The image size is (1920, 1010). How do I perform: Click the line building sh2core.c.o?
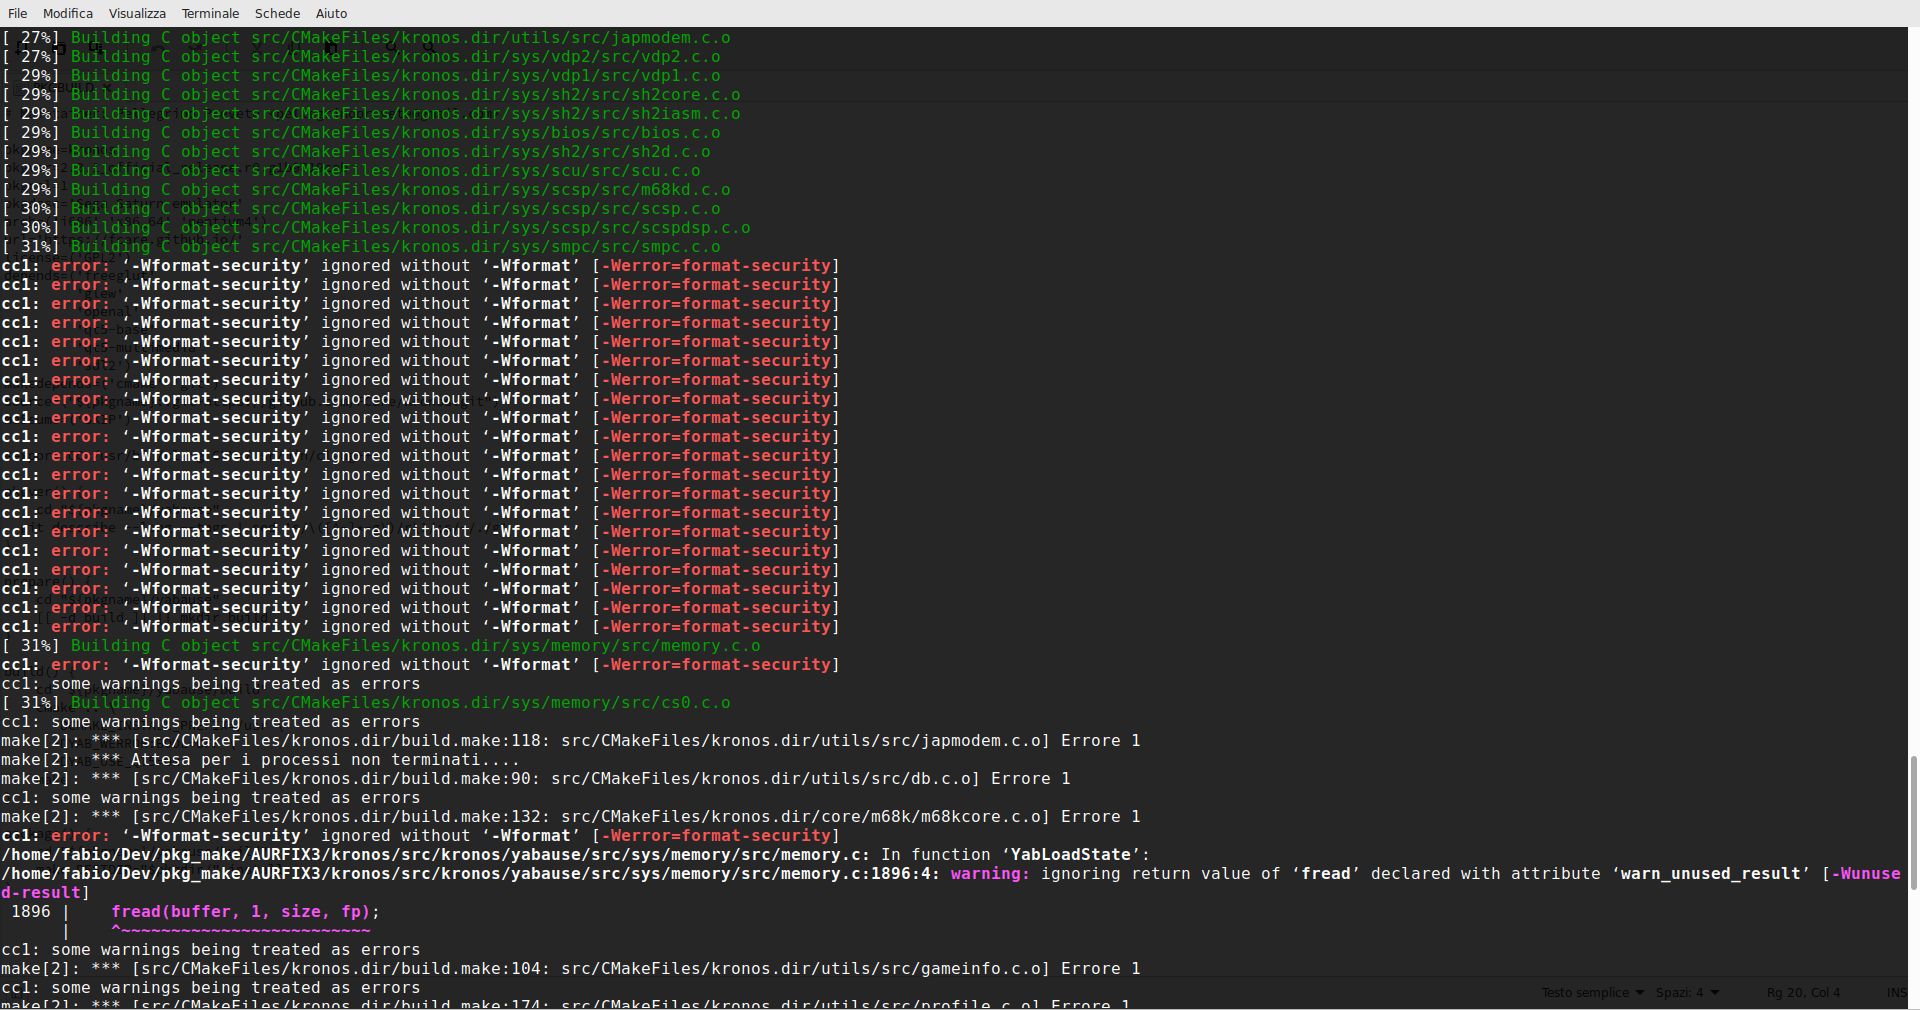coord(371,95)
